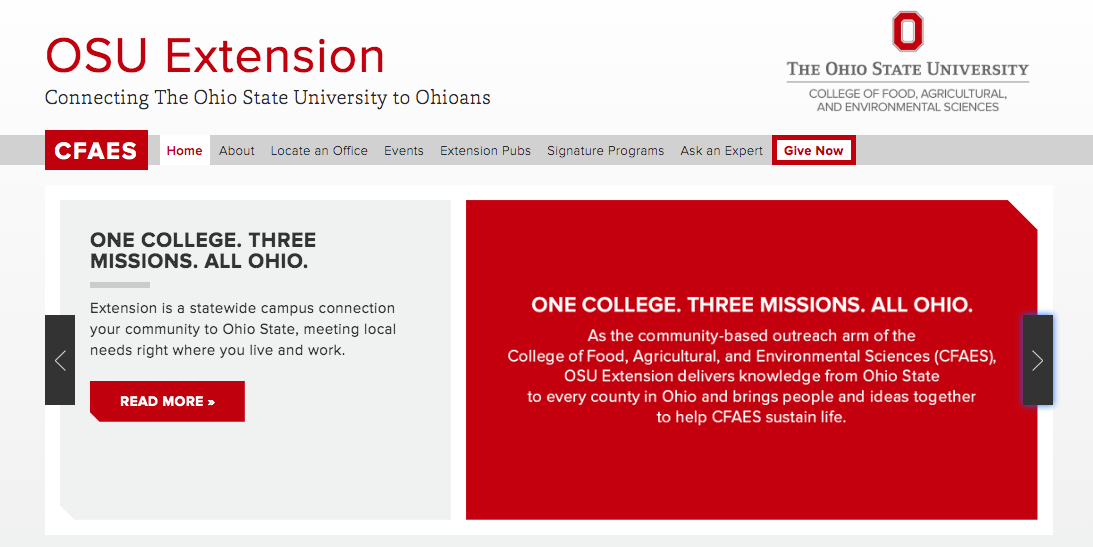Open Signature Programs from the nav bar

[x=605, y=151]
